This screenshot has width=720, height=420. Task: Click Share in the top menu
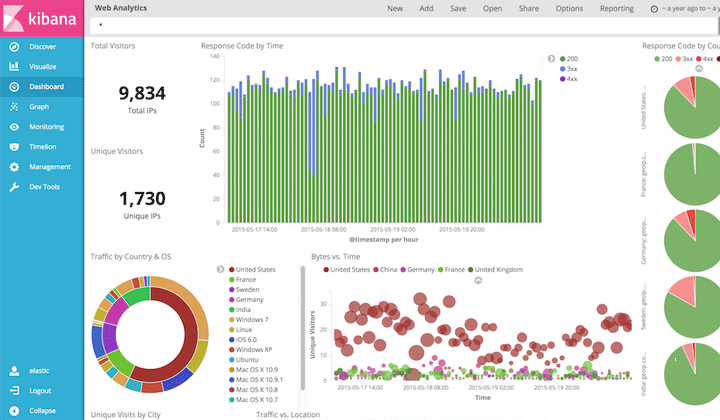click(529, 8)
